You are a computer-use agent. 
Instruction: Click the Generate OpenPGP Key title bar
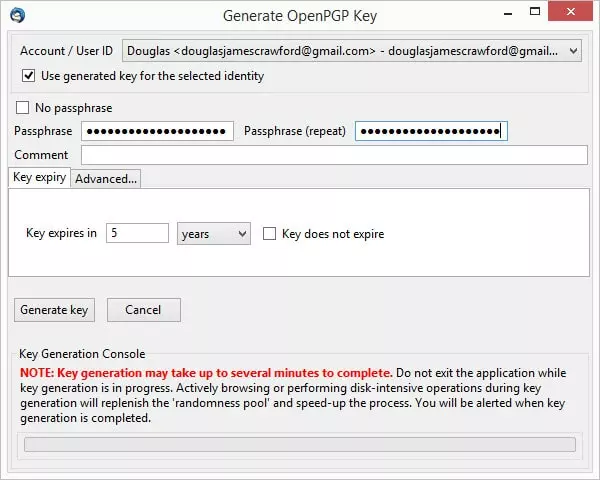click(x=300, y=14)
